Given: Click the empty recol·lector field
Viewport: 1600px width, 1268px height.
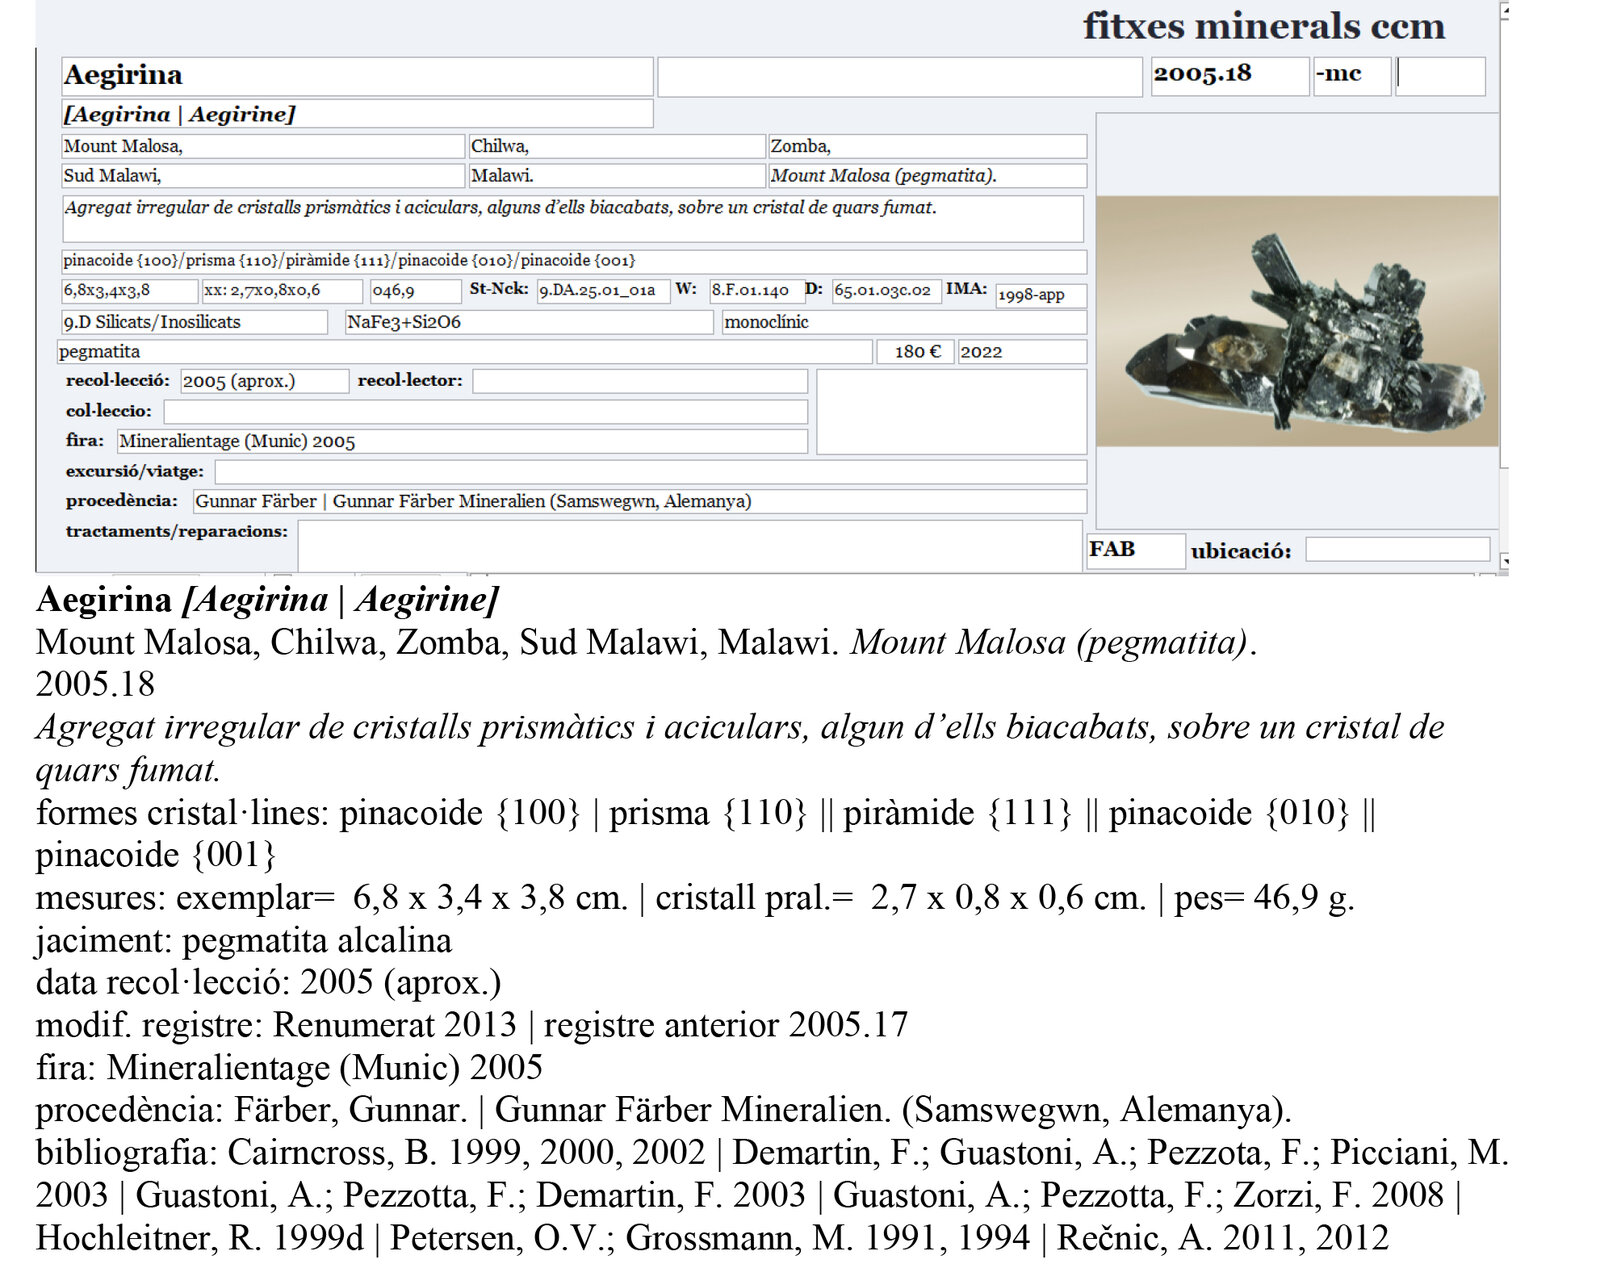Looking at the screenshot, I should [x=640, y=381].
